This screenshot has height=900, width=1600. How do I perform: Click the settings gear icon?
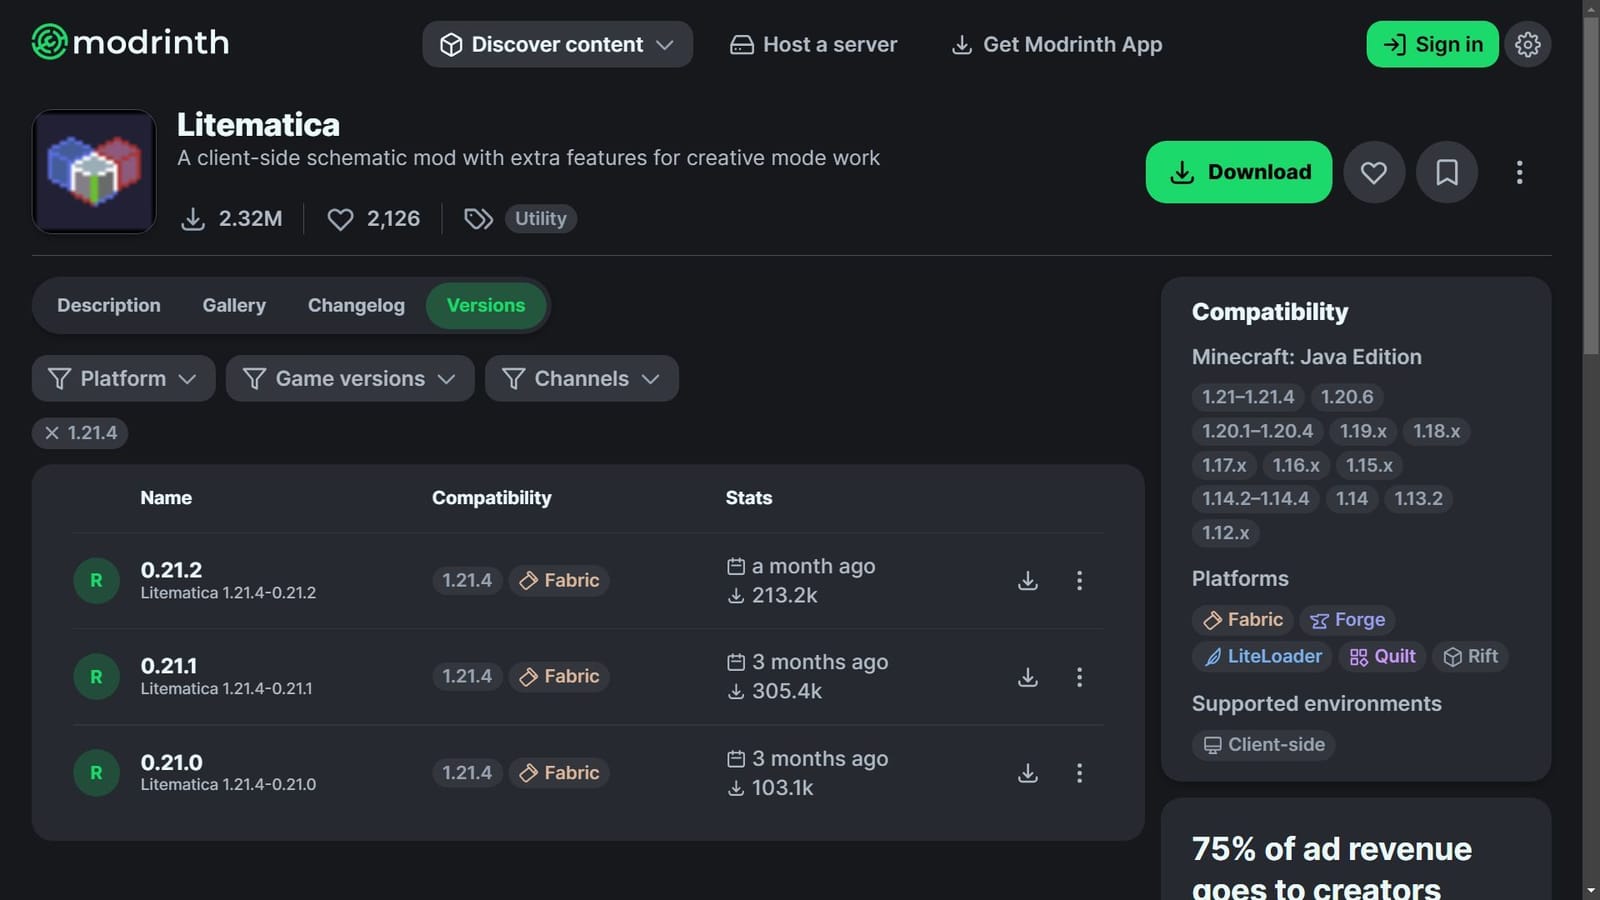(x=1527, y=44)
